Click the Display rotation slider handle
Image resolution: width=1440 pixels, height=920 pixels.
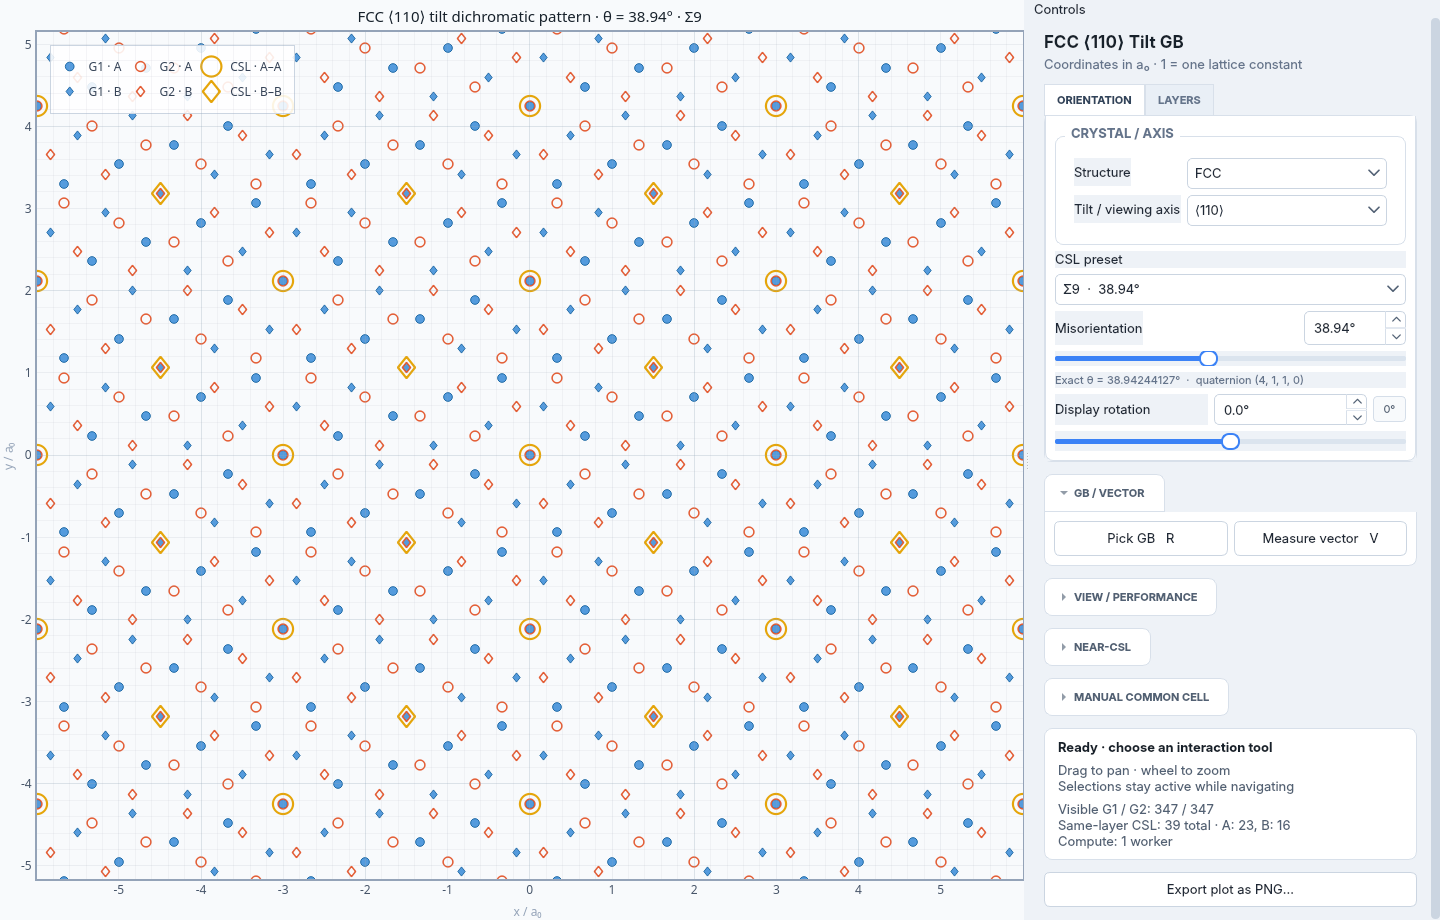tap(1231, 441)
